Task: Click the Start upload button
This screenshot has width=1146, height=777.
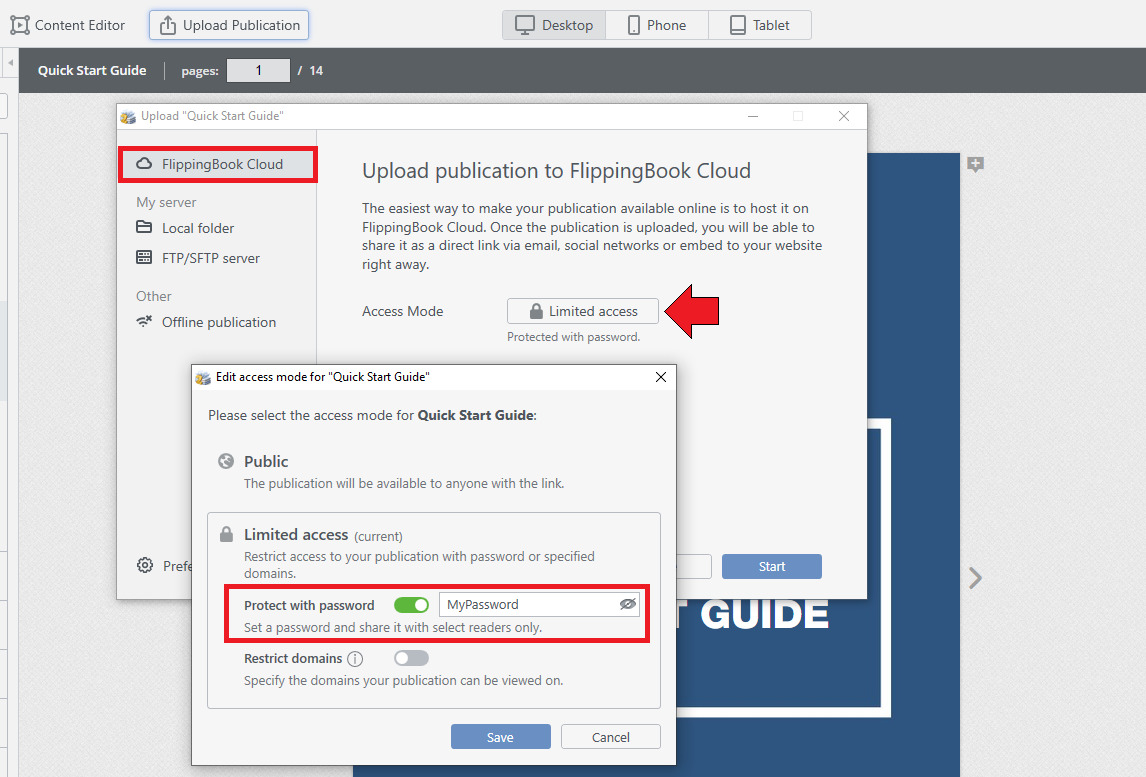Action: click(x=772, y=566)
